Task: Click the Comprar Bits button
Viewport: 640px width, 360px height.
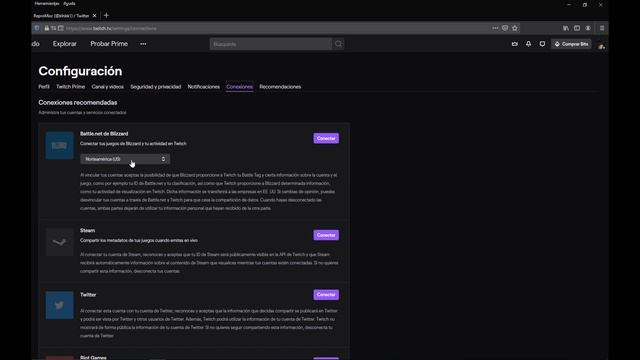Action: (571, 44)
